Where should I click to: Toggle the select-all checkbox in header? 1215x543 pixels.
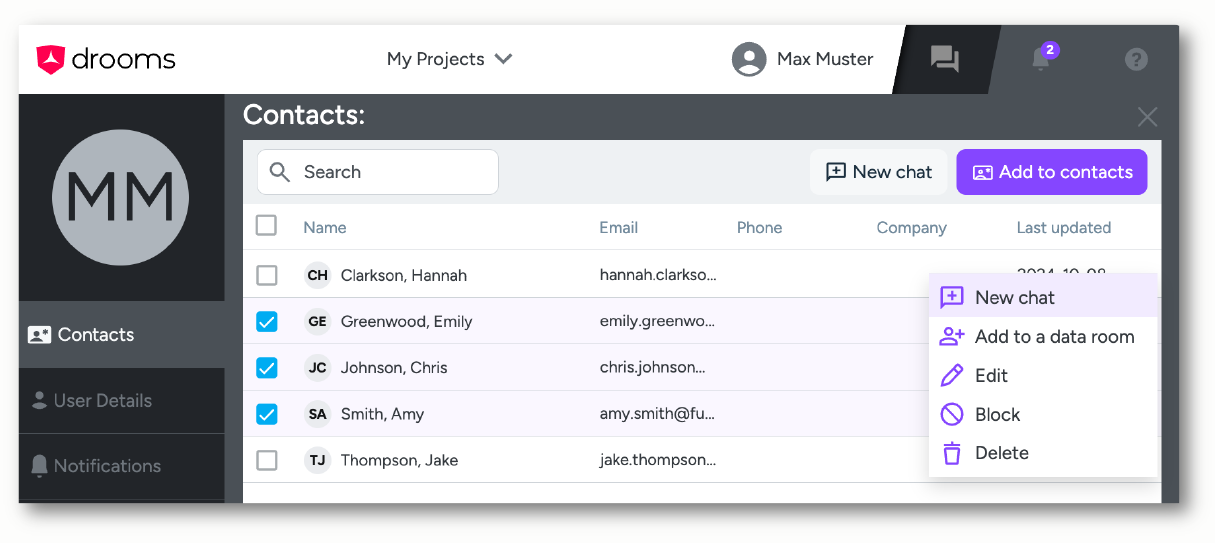[x=266, y=225]
